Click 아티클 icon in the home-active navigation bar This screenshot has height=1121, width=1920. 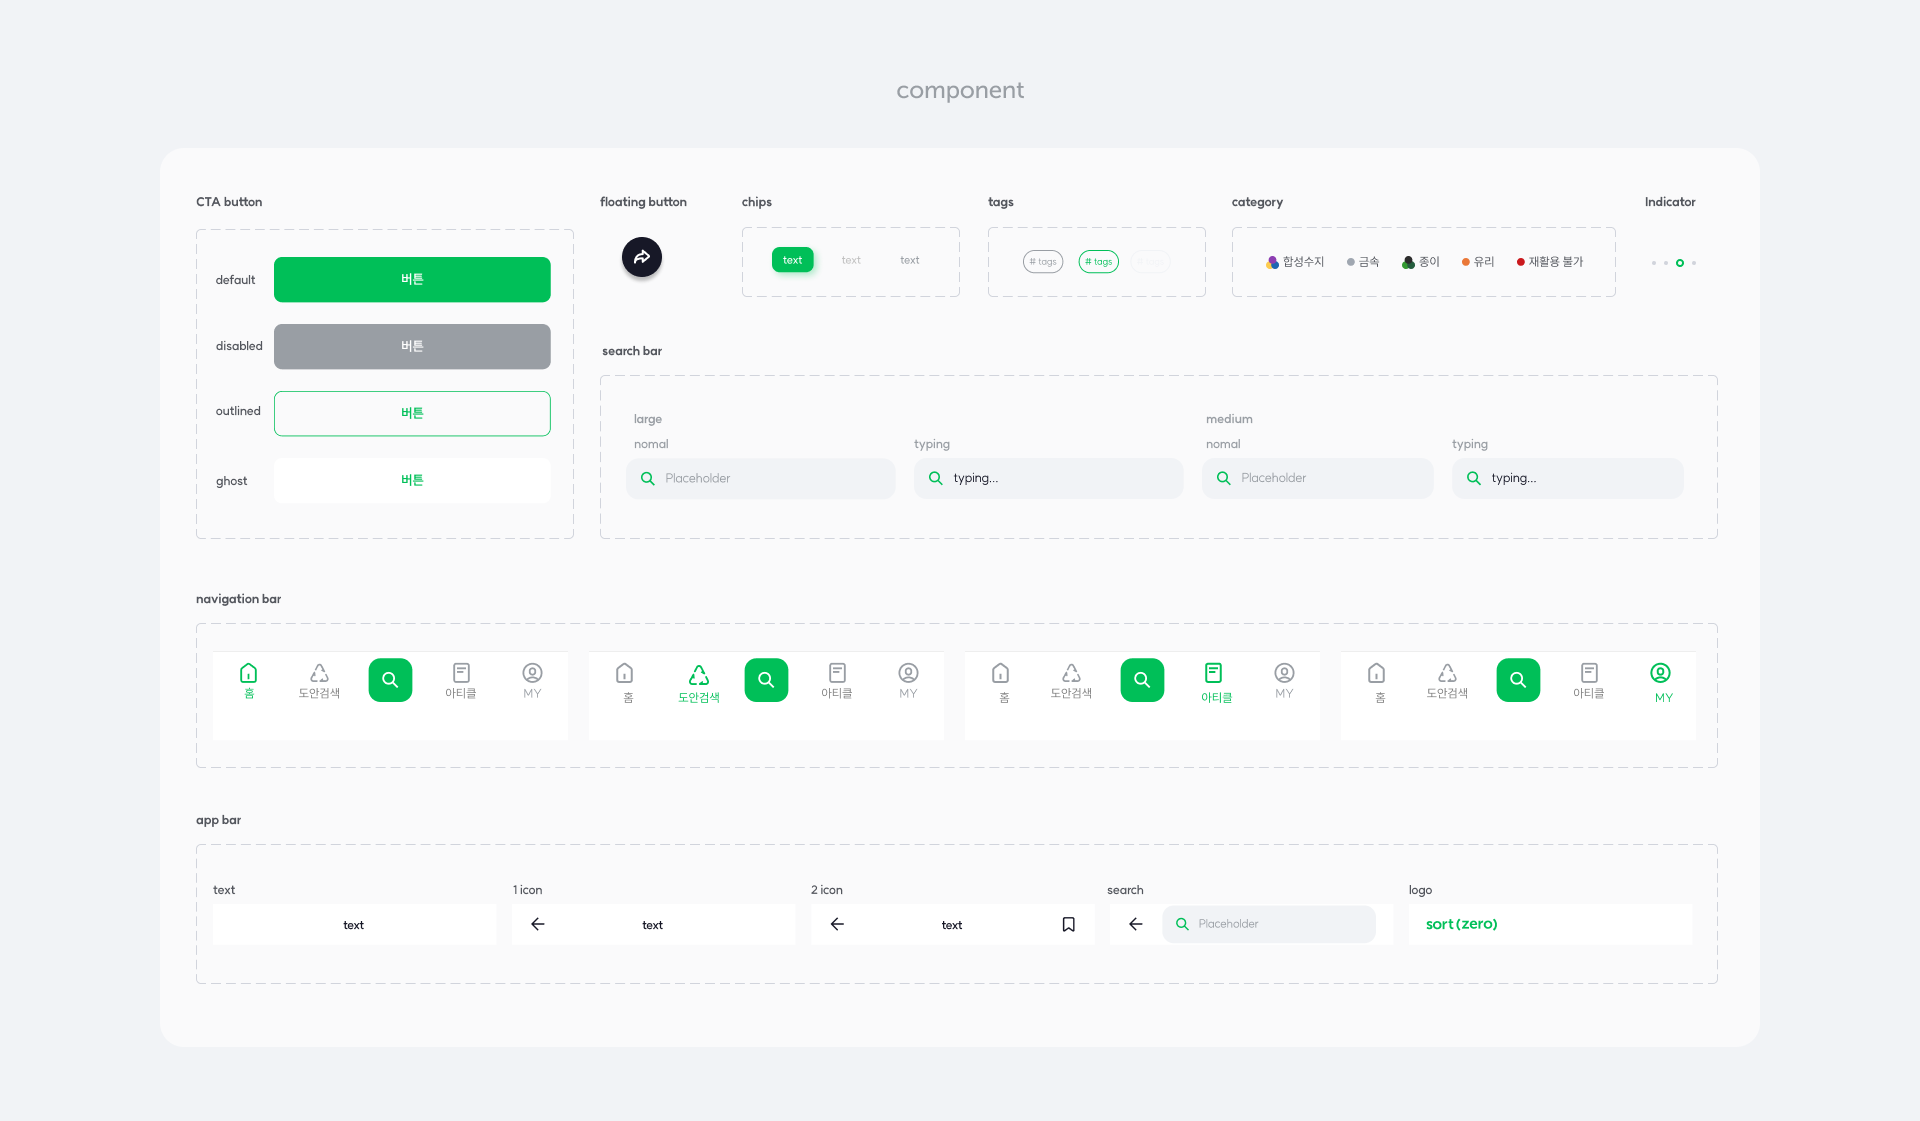[x=461, y=673]
